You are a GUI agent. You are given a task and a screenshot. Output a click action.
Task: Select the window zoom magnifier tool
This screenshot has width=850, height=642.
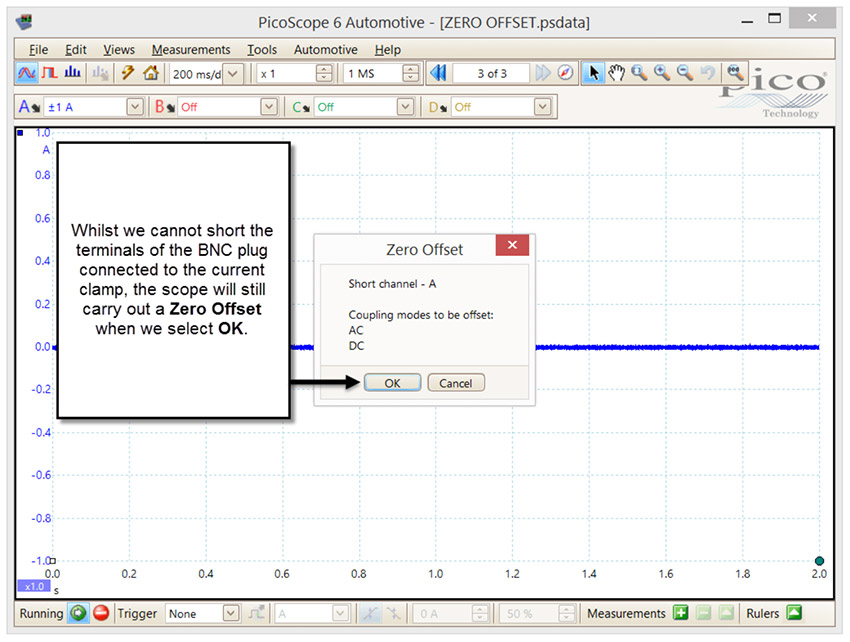point(639,73)
